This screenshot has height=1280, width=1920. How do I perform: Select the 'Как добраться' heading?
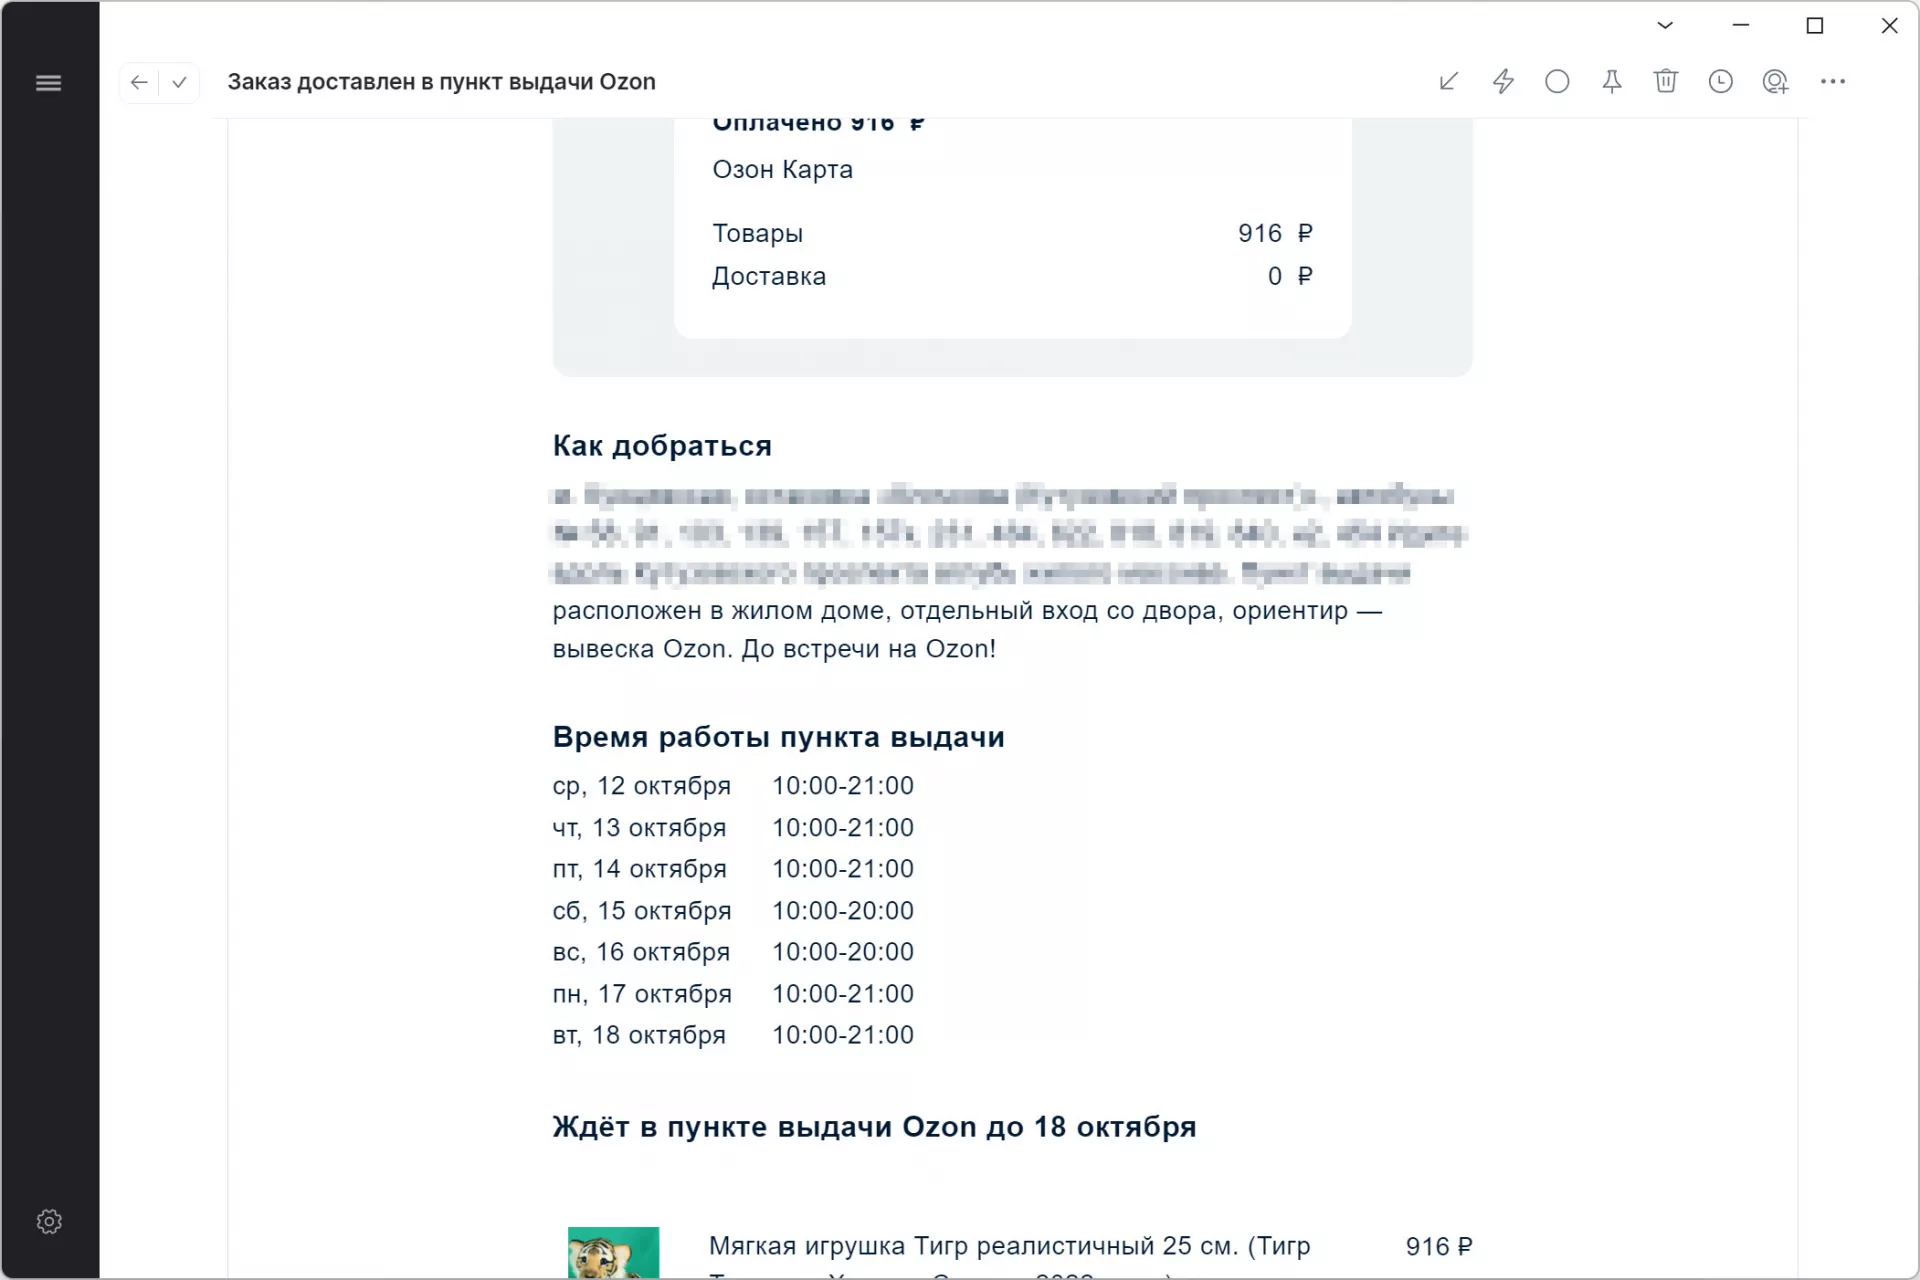pyautogui.click(x=662, y=446)
